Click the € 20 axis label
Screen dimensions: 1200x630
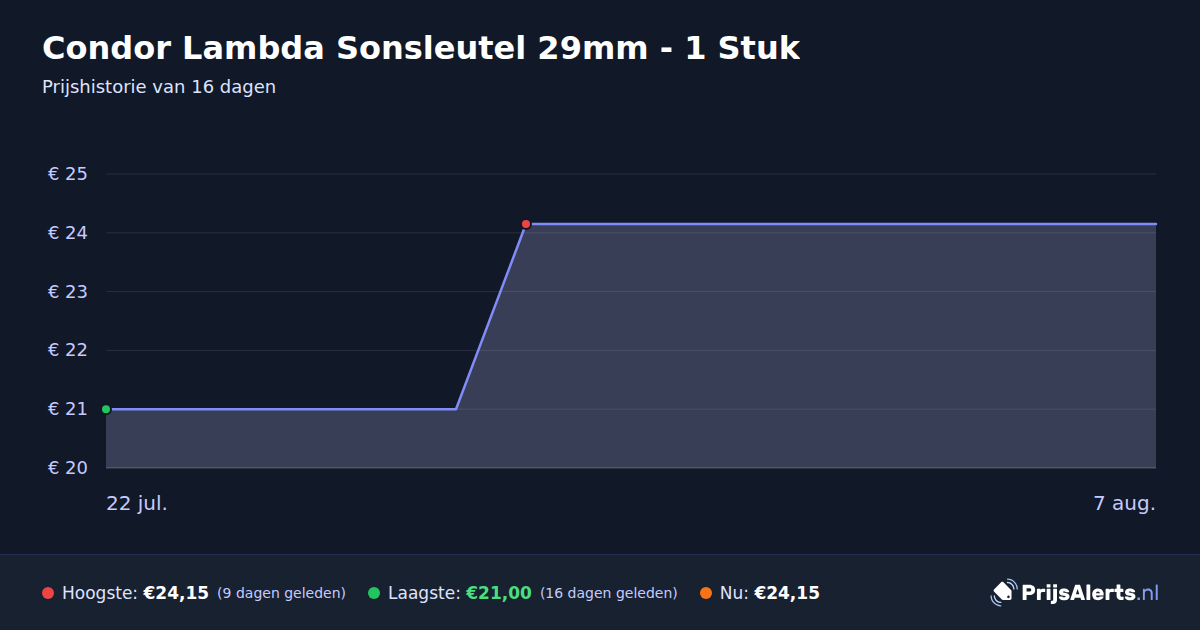pyautogui.click(x=68, y=468)
